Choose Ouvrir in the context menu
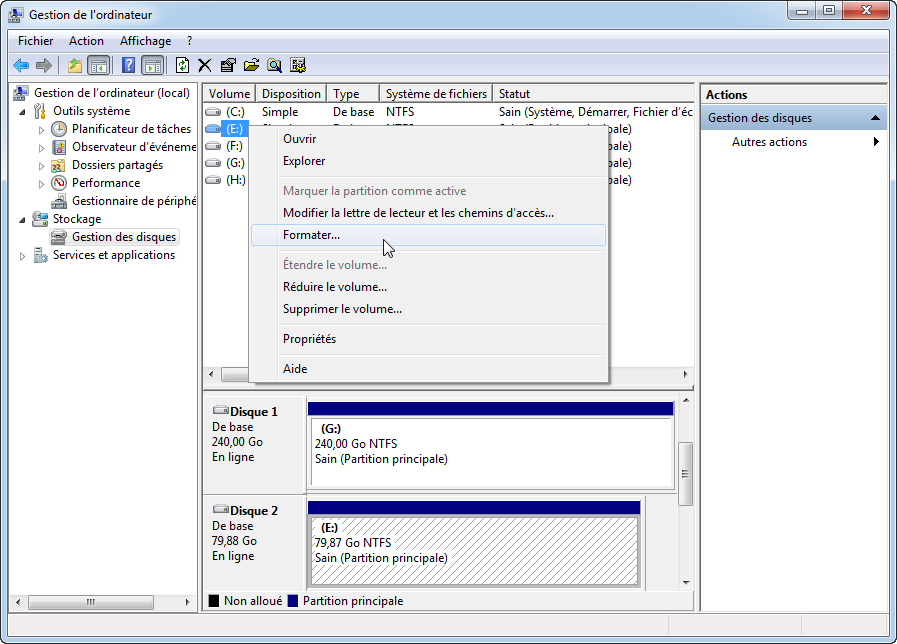897x644 pixels. pyautogui.click(x=428, y=139)
